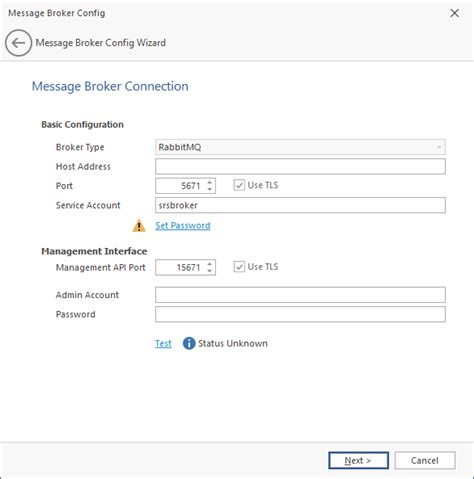This screenshot has height=479, width=474.
Task: Decrease Management API Port using down arrow
Action: [x=210, y=271]
